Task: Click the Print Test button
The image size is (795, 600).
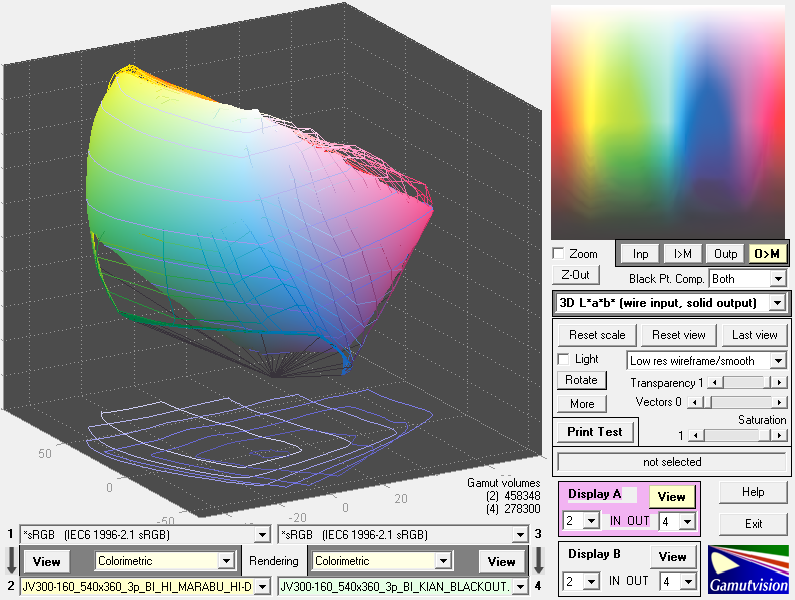Action: coord(594,432)
